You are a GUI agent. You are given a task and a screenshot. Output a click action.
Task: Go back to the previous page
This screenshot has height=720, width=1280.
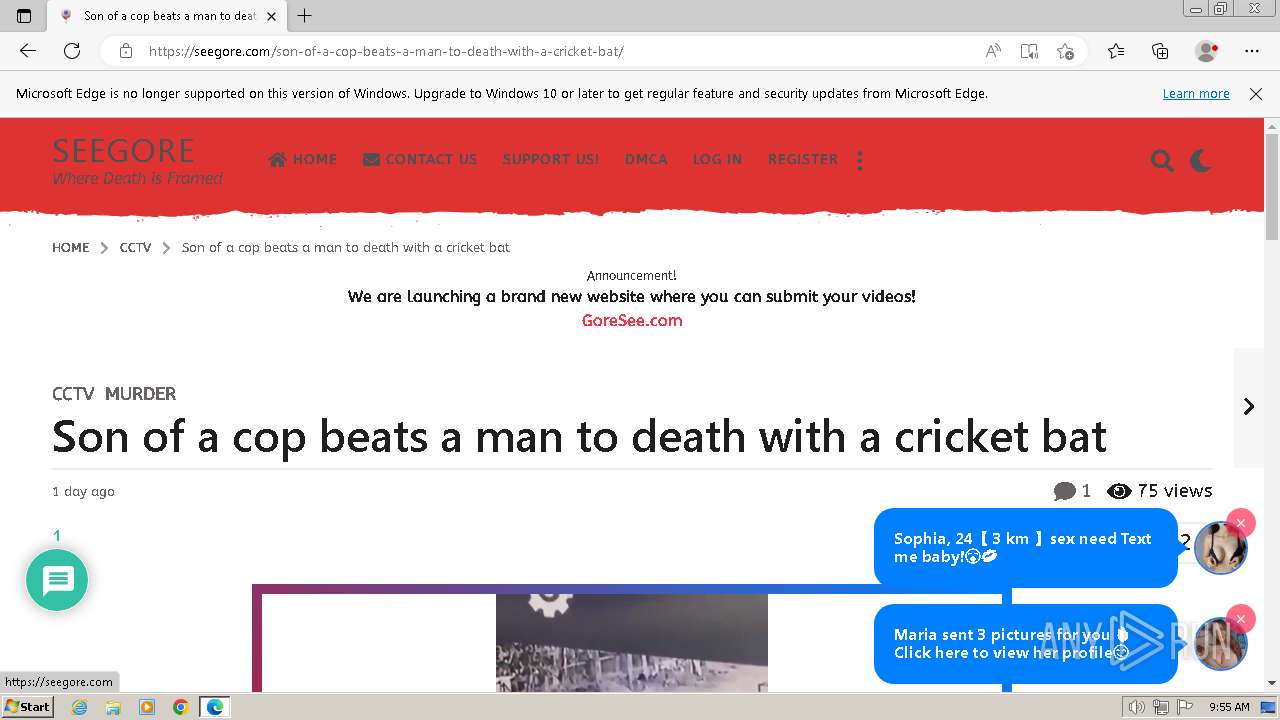pos(28,51)
